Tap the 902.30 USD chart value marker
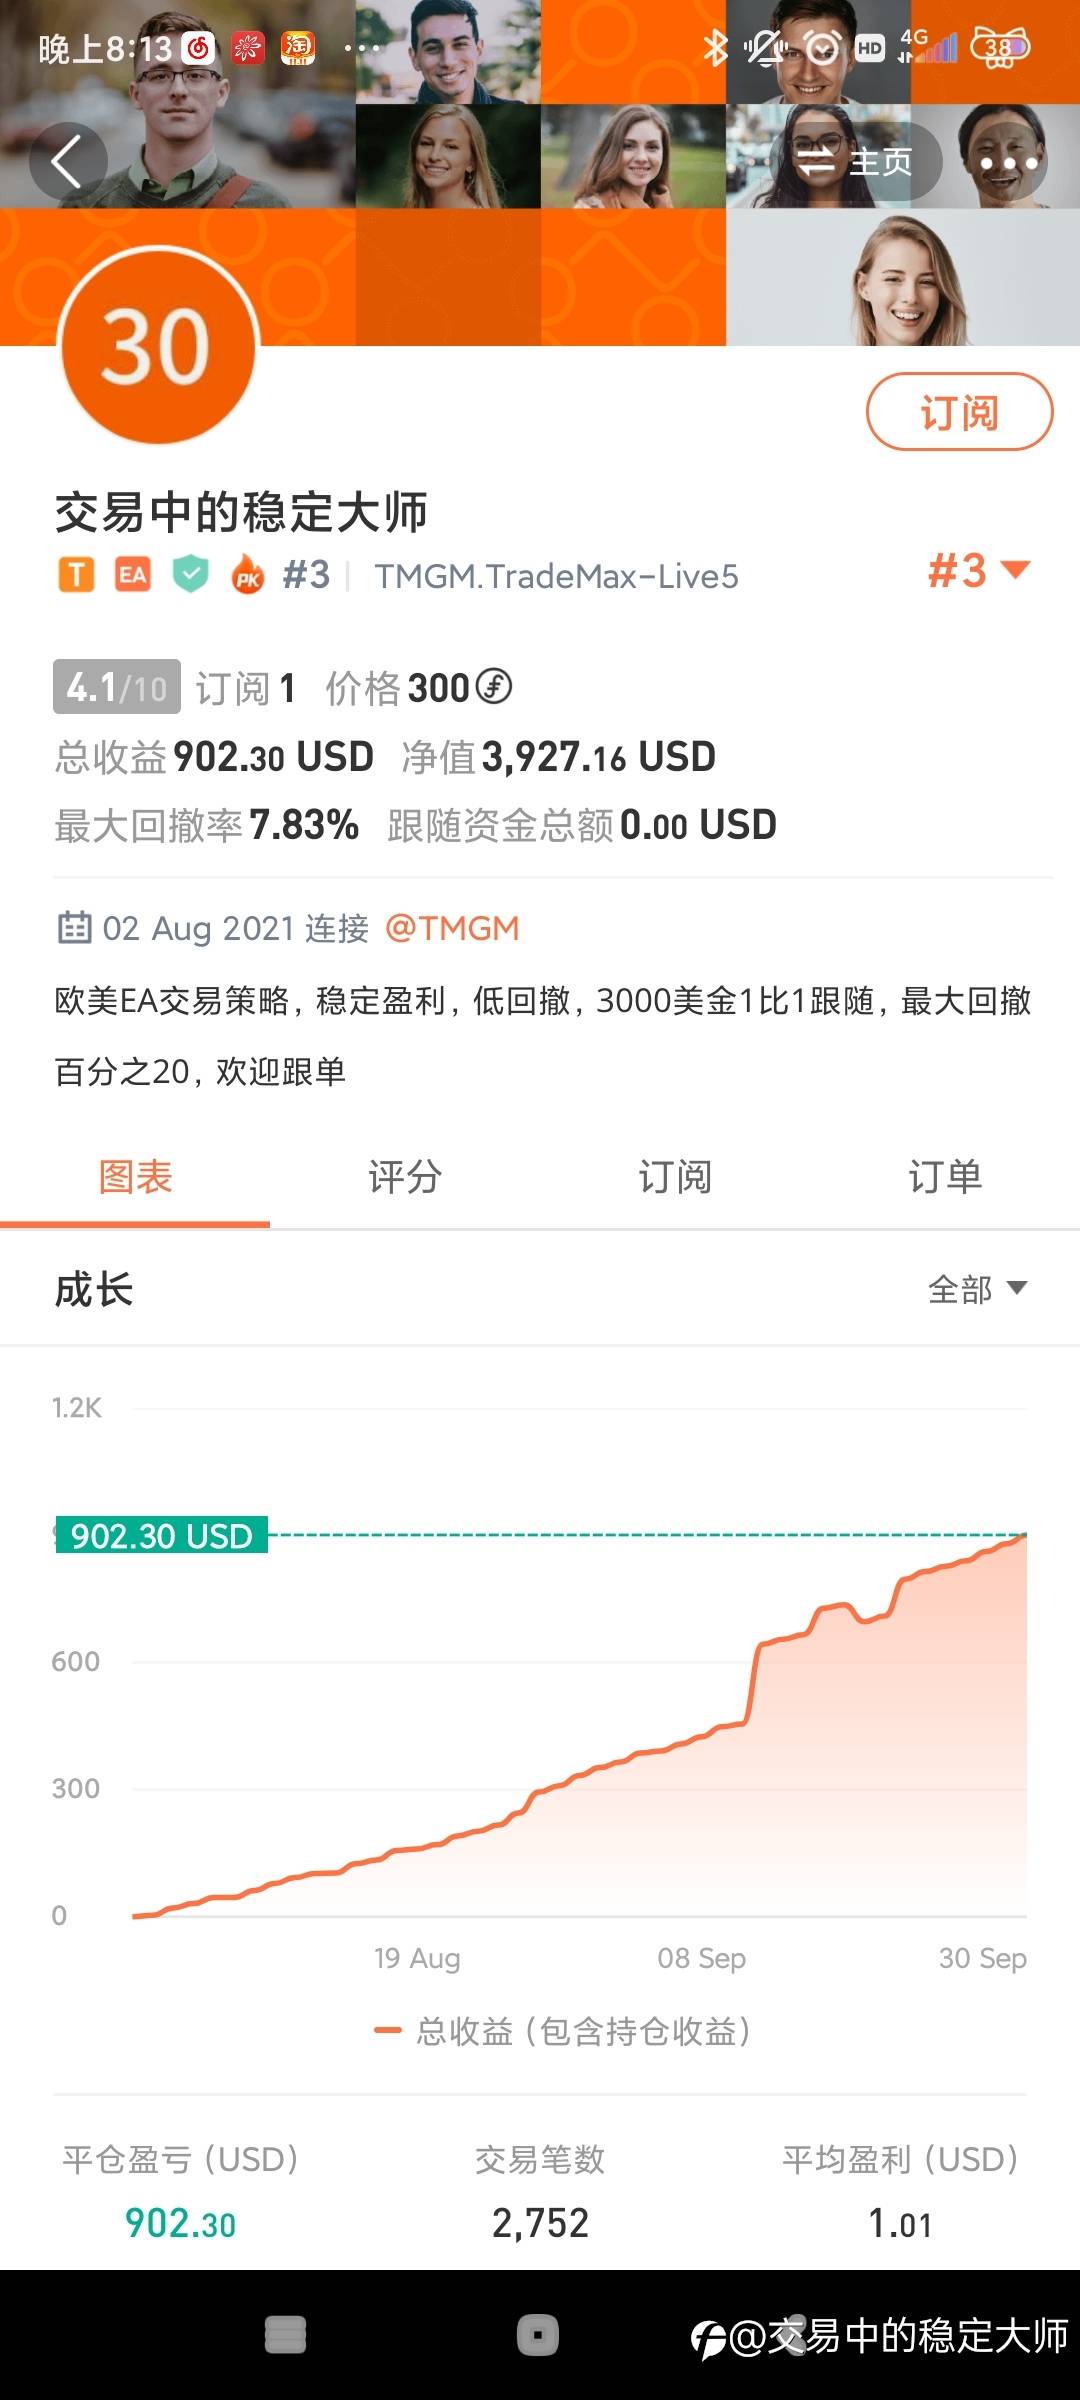Viewport: 1080px width, 2400px height. (162, 1535)
